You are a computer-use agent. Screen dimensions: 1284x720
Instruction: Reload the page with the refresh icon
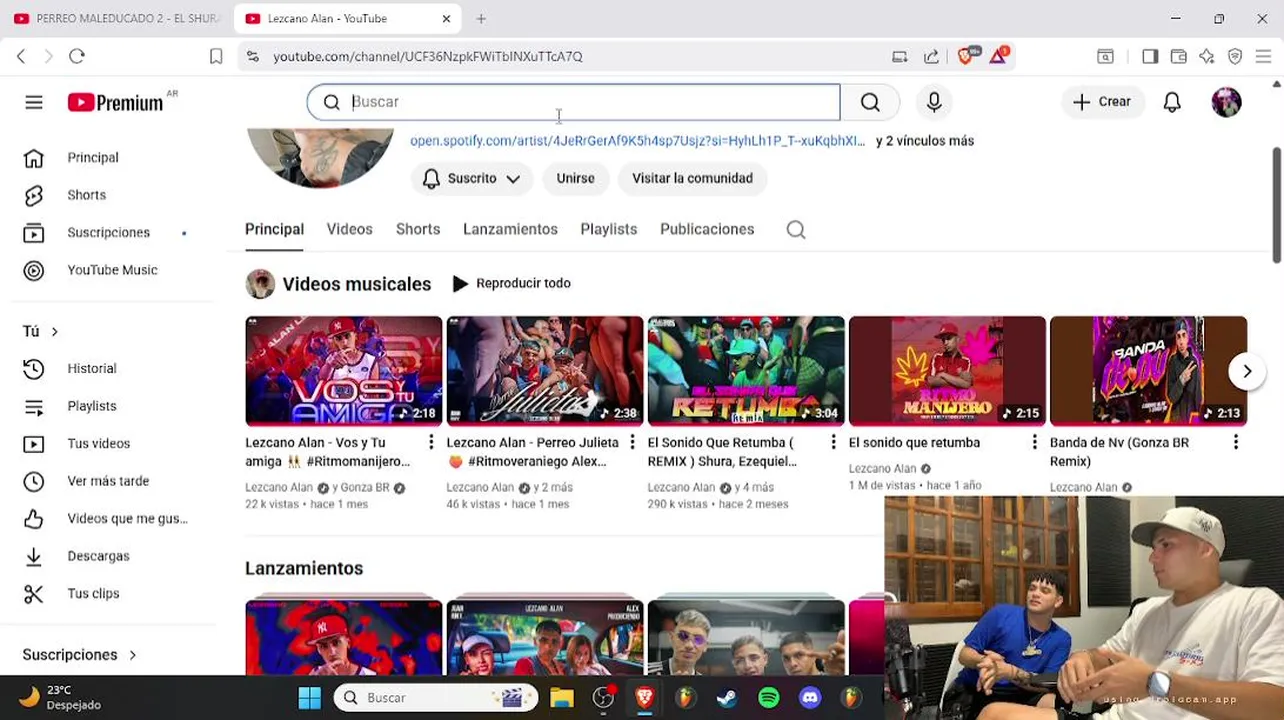(77, 57)
